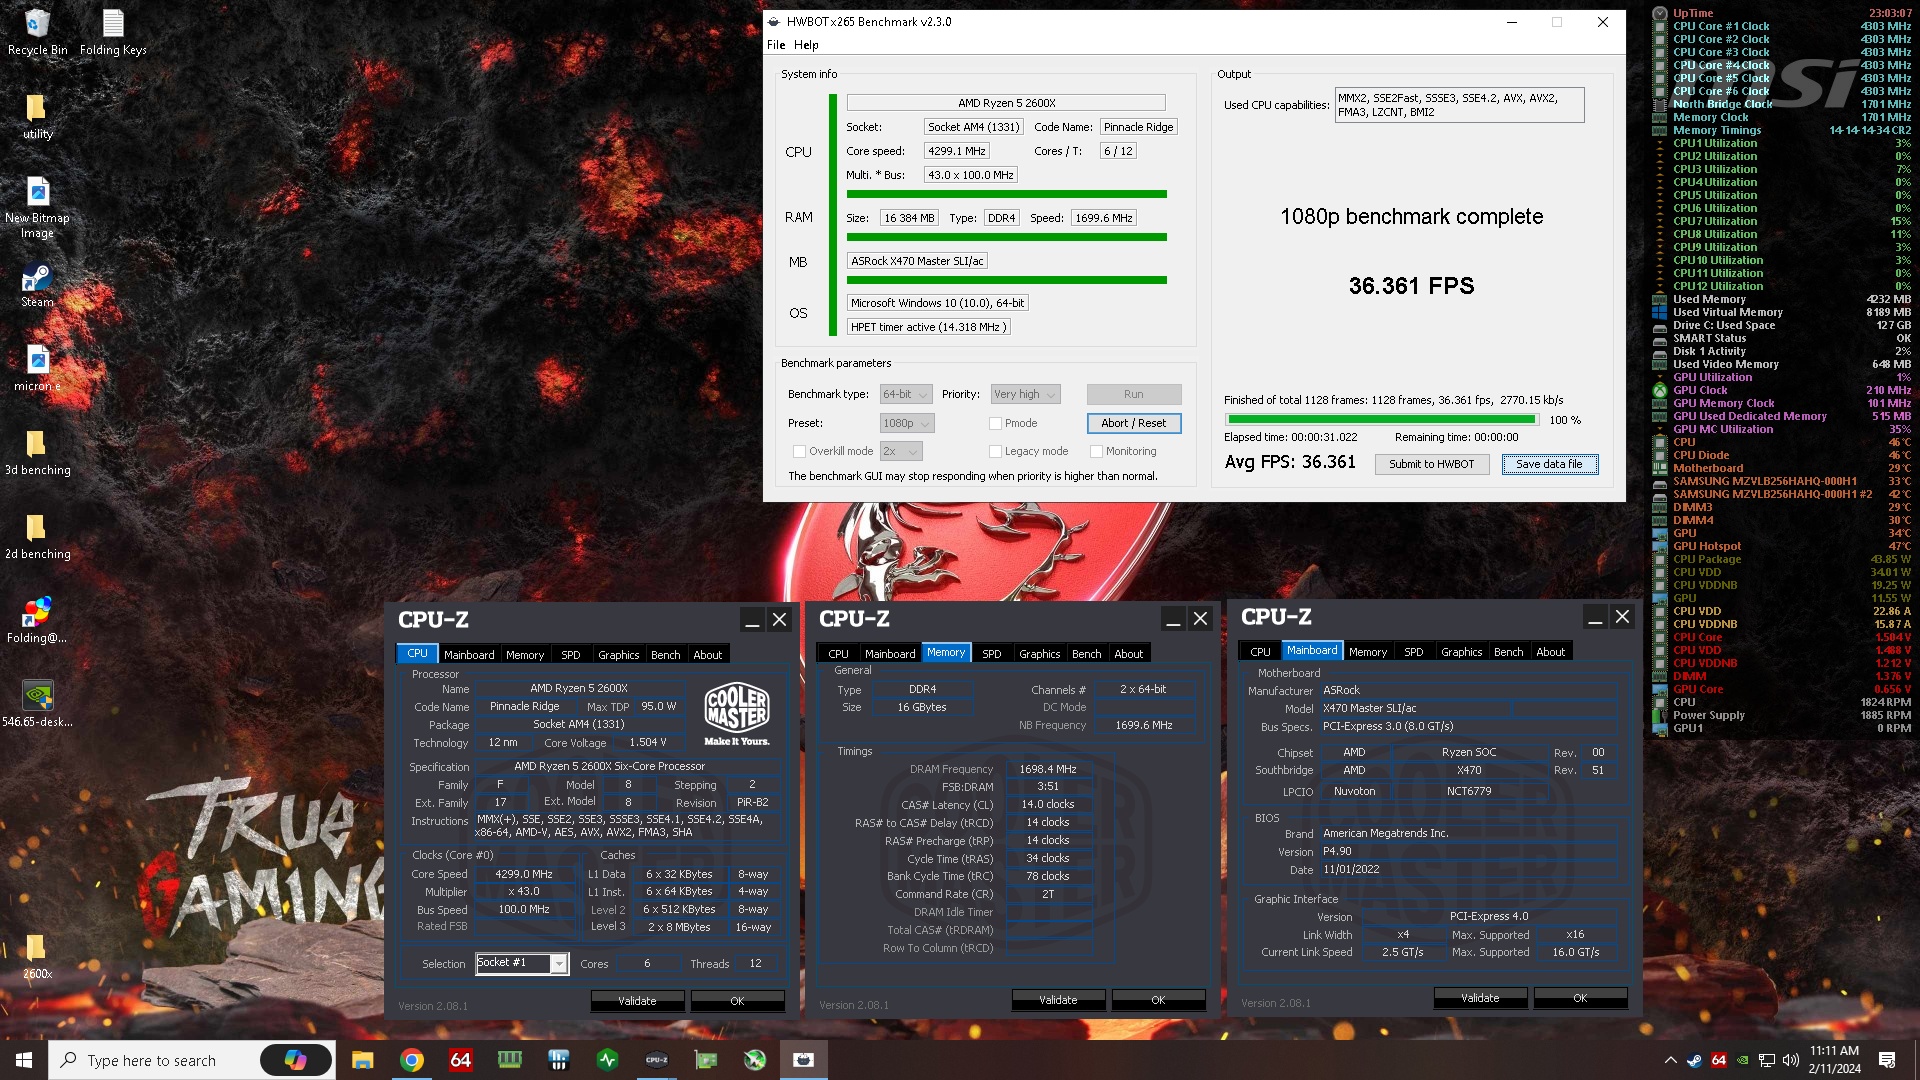
Task: Open Copilot from the taskbar search box
Action: [295, 1060]
